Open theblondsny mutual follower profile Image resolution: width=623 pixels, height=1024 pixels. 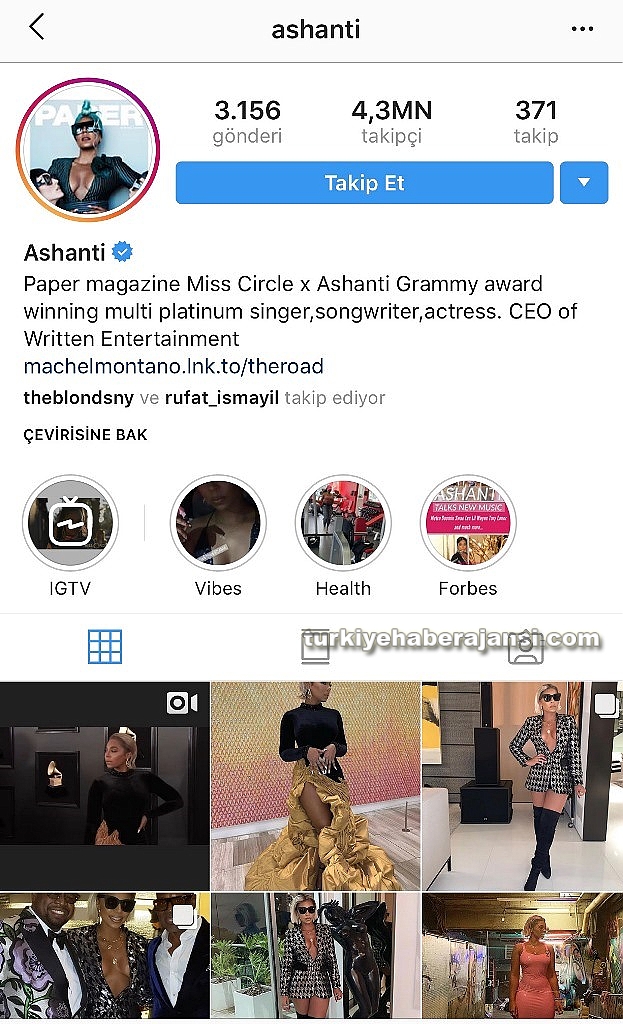[x=78, y=398]
